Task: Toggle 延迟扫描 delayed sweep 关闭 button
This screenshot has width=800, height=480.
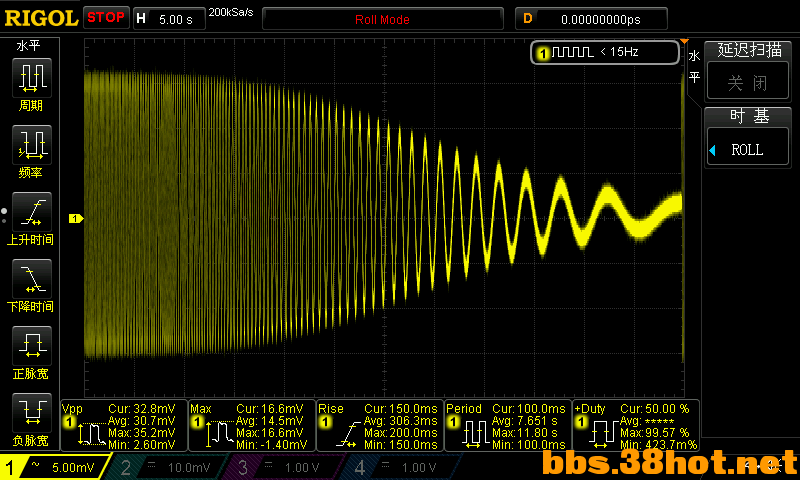Action: click(x=747, y=82)
